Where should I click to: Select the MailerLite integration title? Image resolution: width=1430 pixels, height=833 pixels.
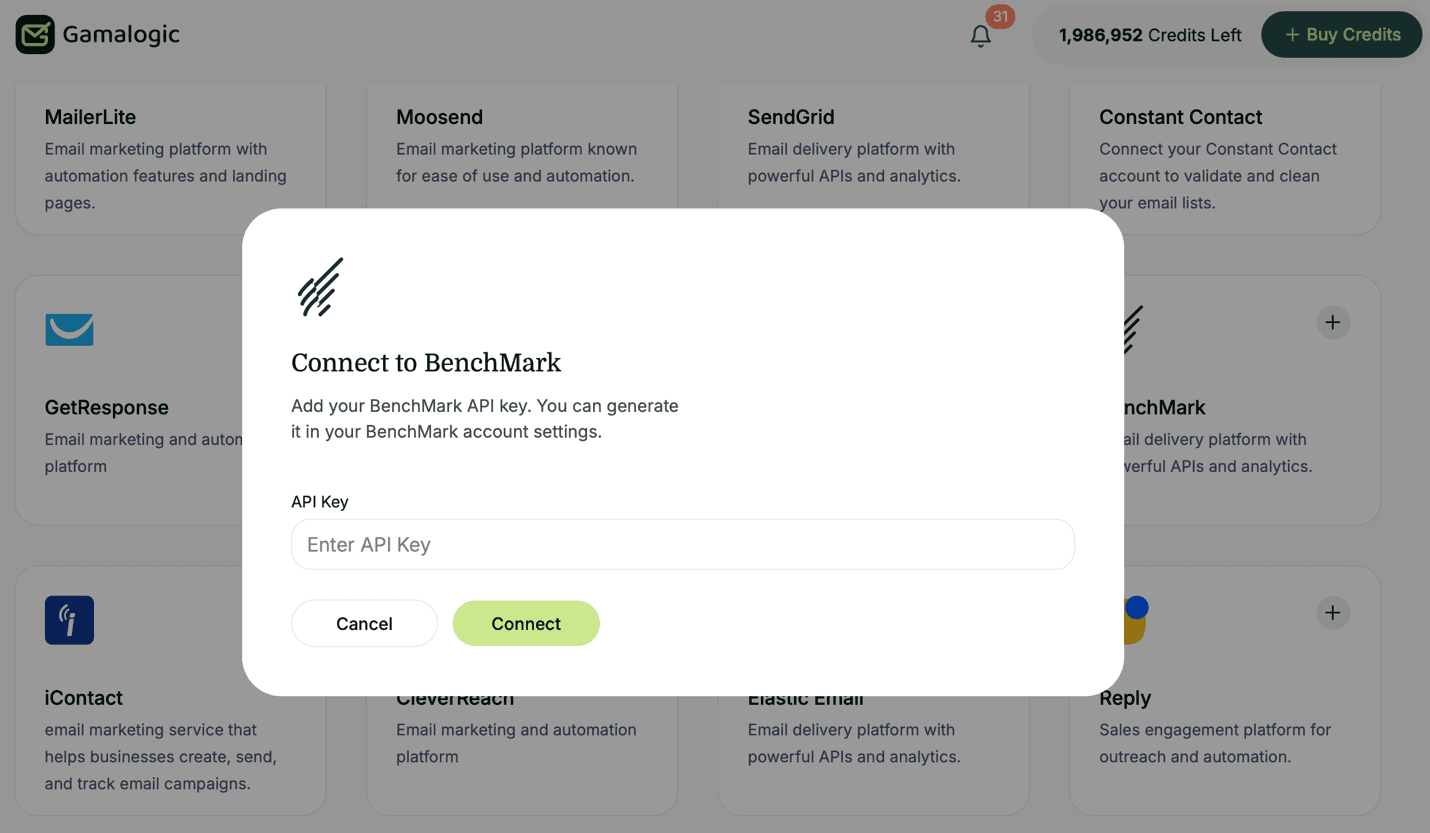pyautogui.click(x=90, y=117)
